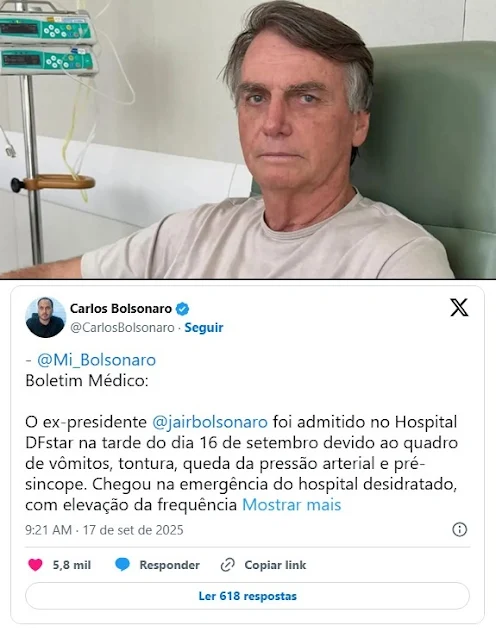
Task: Click the @CarlosBolsonaro handle
Action: click(x=122, y=328)
